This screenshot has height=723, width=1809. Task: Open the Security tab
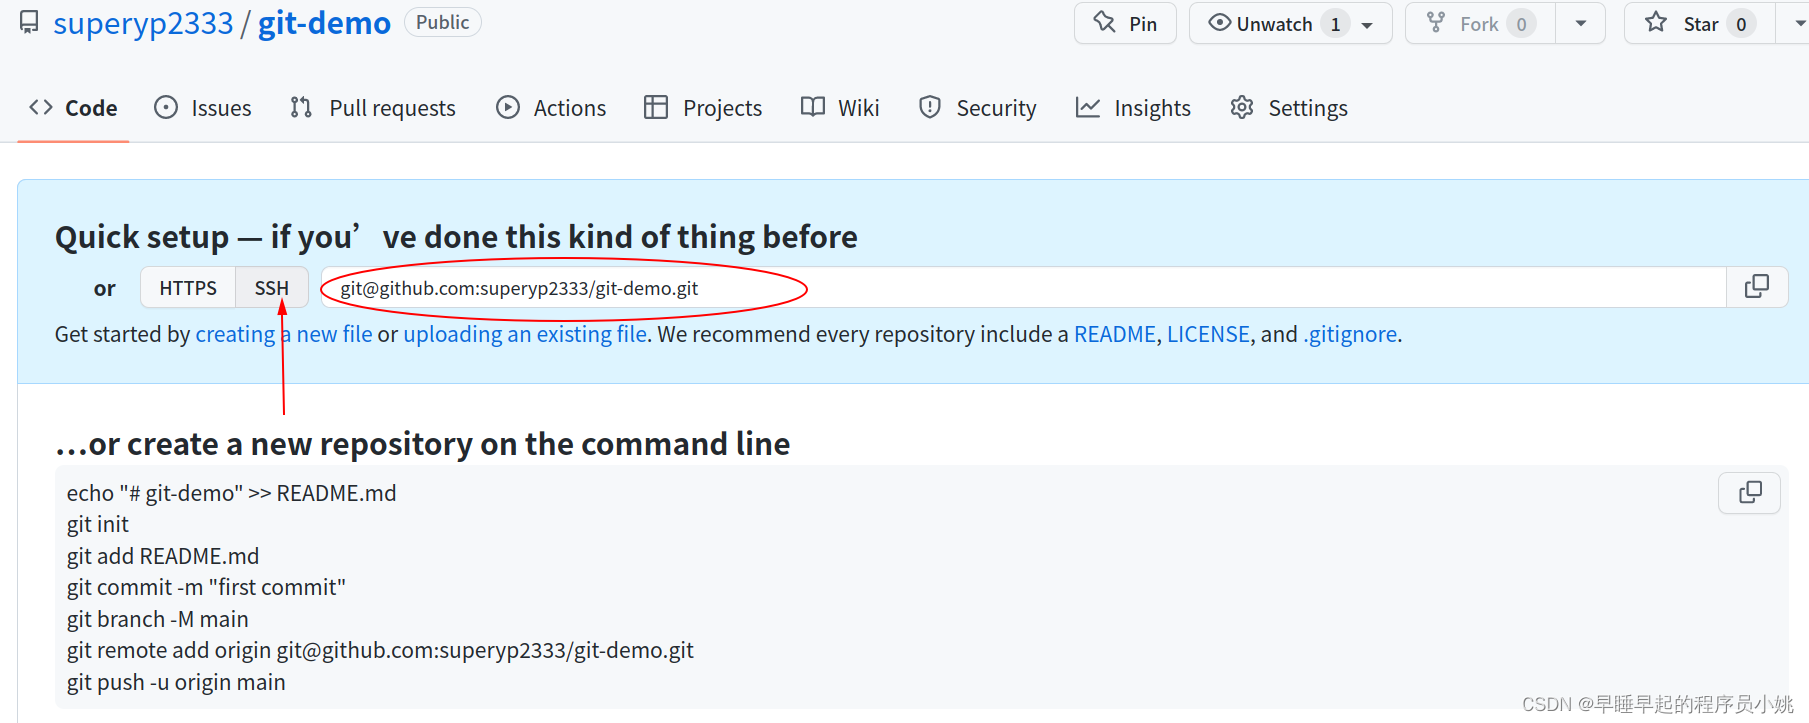(977, 108)
